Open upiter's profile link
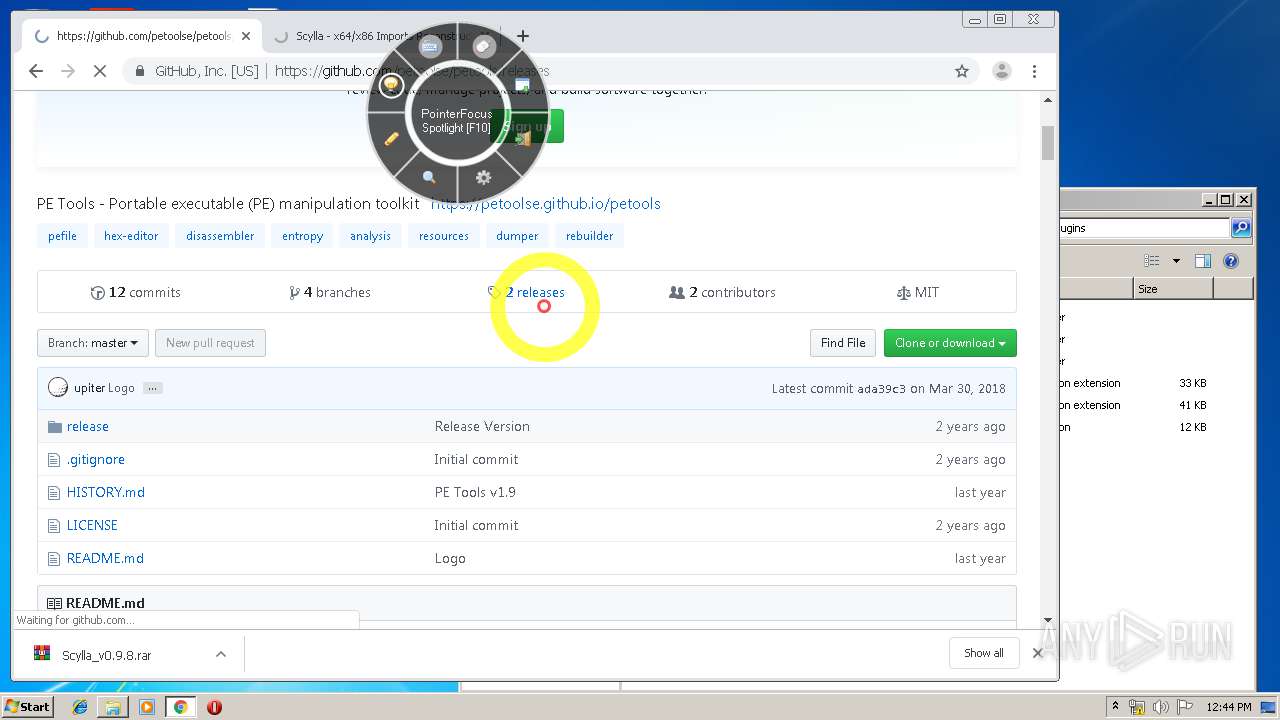Image resolution: width=1280 pixels, height=720 pixels. [x=89, y=388]
